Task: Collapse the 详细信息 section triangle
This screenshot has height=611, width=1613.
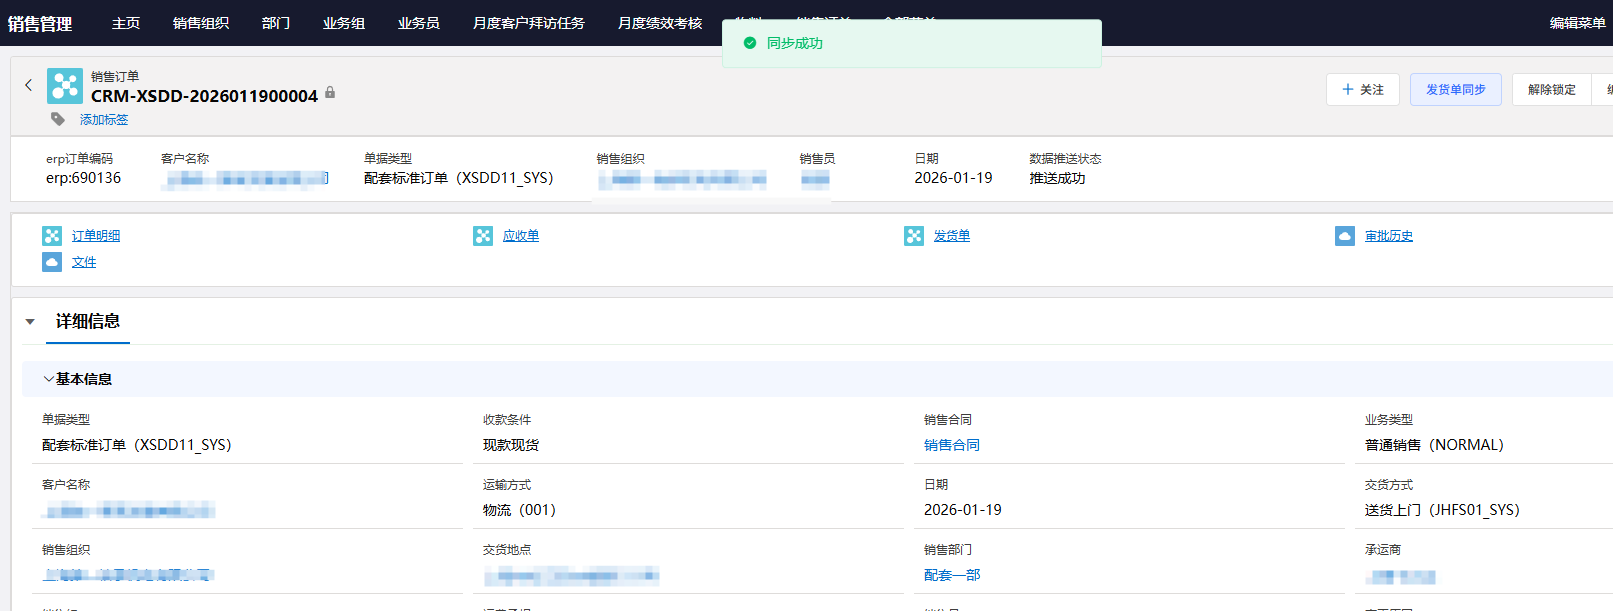Action: [x=30, y=322]
